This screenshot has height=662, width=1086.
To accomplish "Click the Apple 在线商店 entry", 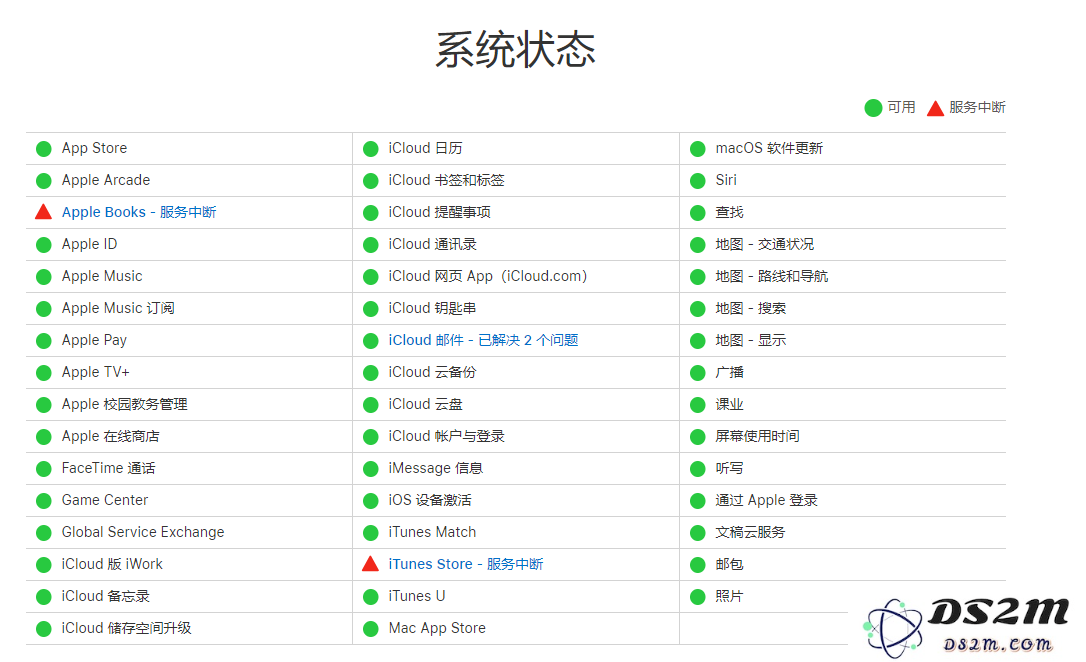I will [x=111, y=436].
